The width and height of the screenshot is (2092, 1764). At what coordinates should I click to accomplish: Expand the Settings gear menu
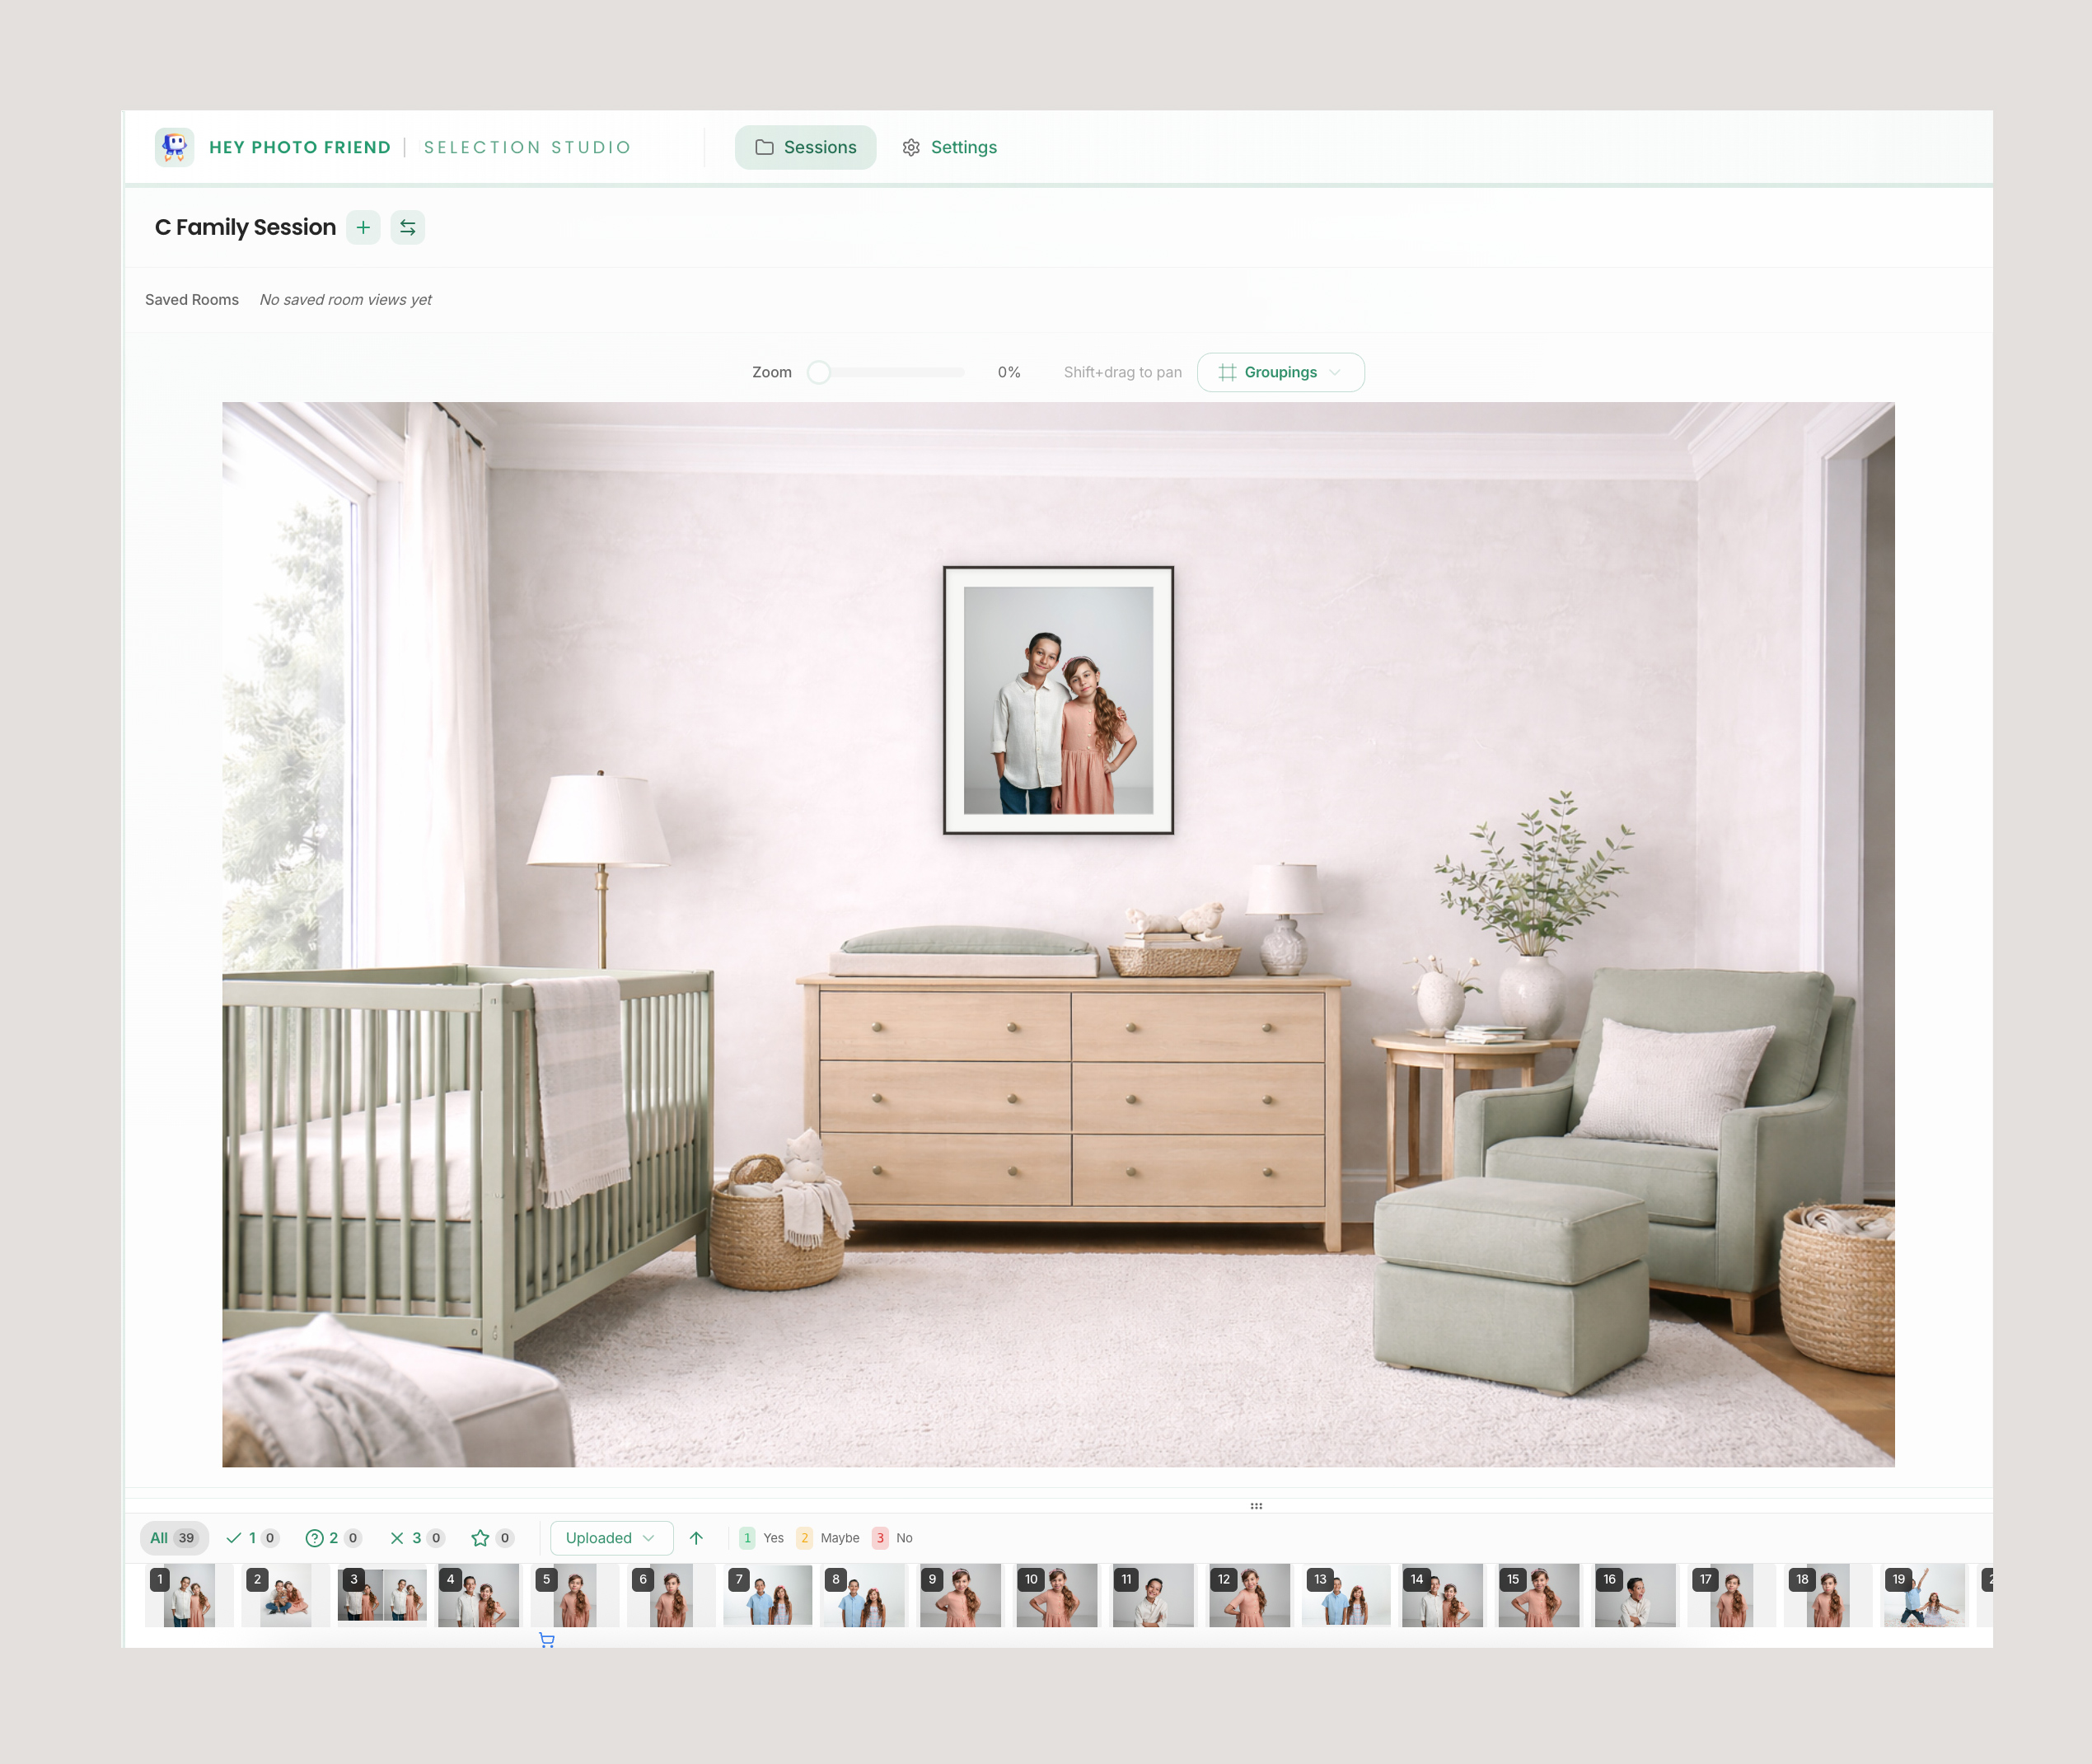948,147
